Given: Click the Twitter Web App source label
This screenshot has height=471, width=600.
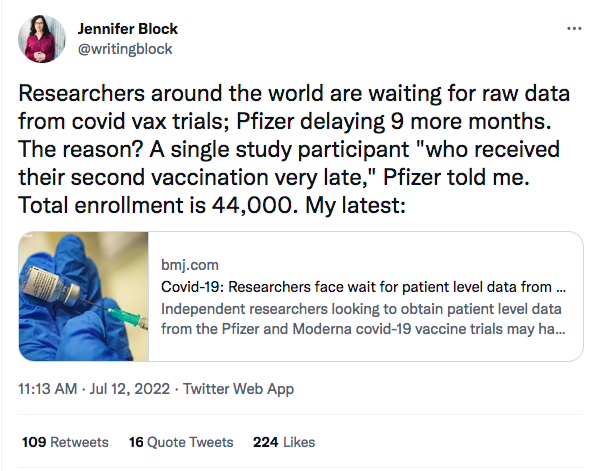Looking at the screenshot, I should click(238, 389).
